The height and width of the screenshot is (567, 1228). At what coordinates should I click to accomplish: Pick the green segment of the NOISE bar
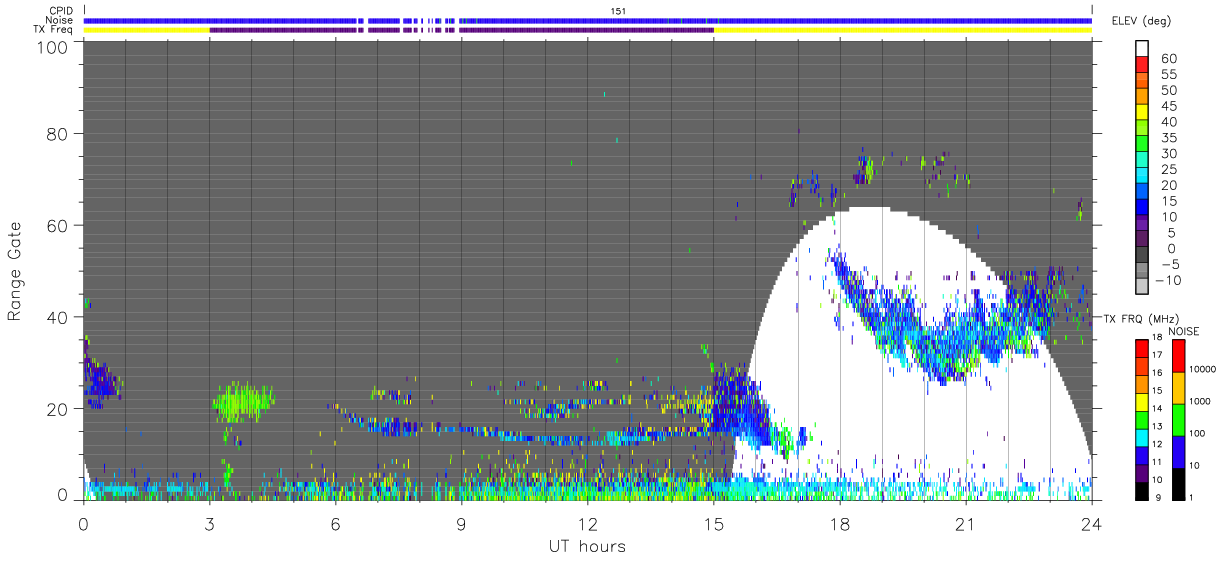[x=1177, y=418]
